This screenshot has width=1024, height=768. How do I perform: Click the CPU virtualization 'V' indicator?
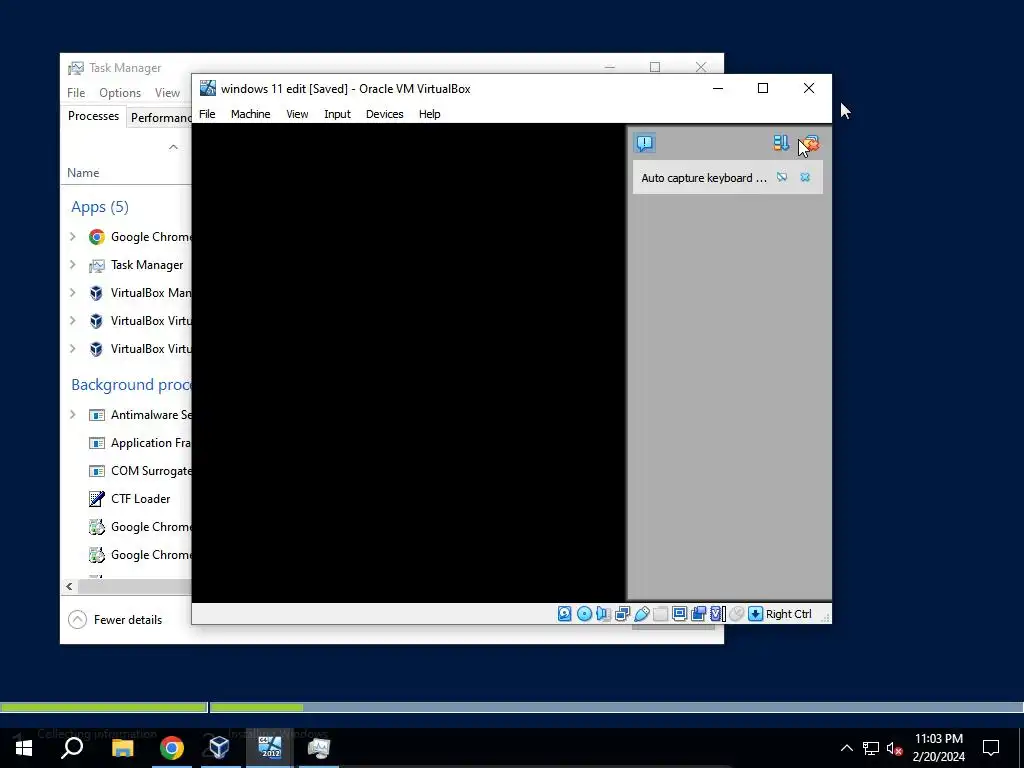tap(718, 614)
